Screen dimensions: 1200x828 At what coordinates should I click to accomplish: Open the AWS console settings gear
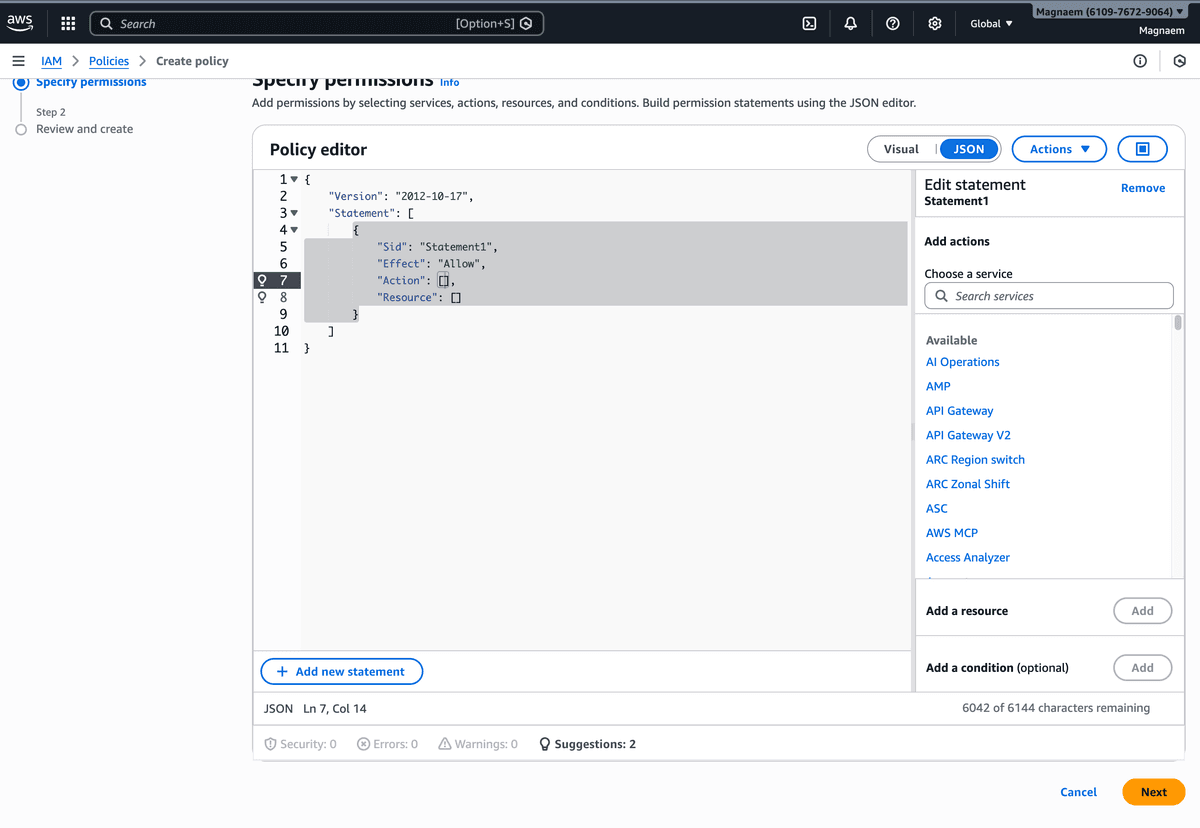(x=934, y=22)
